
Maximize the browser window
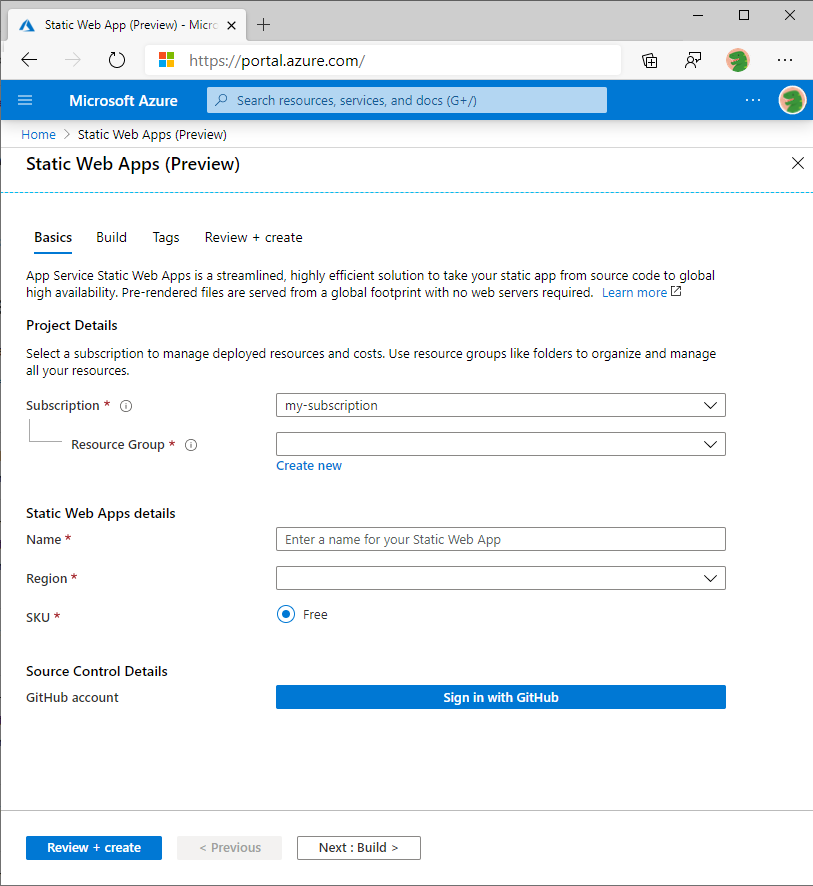[744, 15]
